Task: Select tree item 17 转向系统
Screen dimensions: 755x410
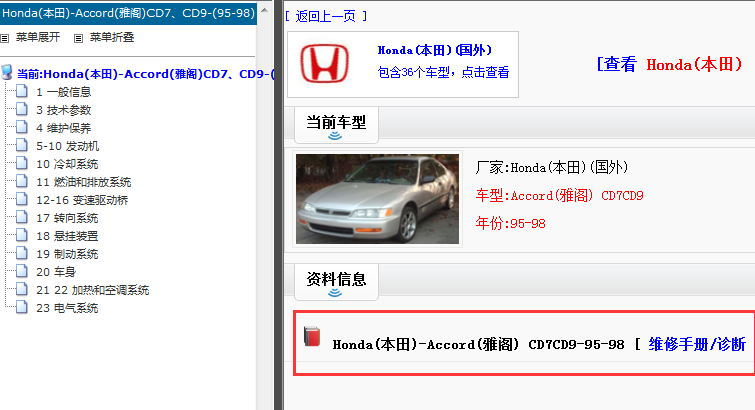Action: tap(67, 218)
